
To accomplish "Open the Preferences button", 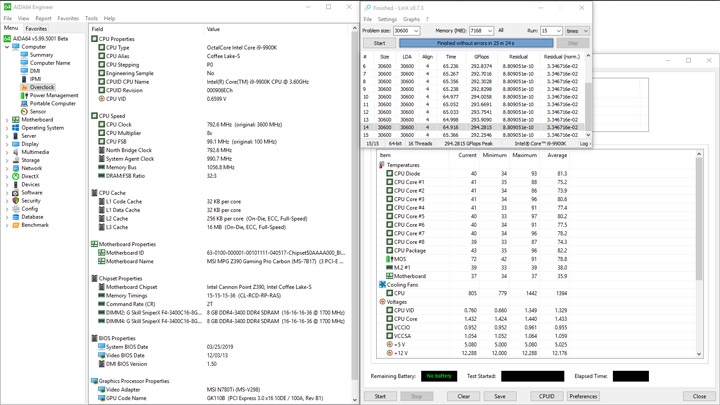I will 583,396.
